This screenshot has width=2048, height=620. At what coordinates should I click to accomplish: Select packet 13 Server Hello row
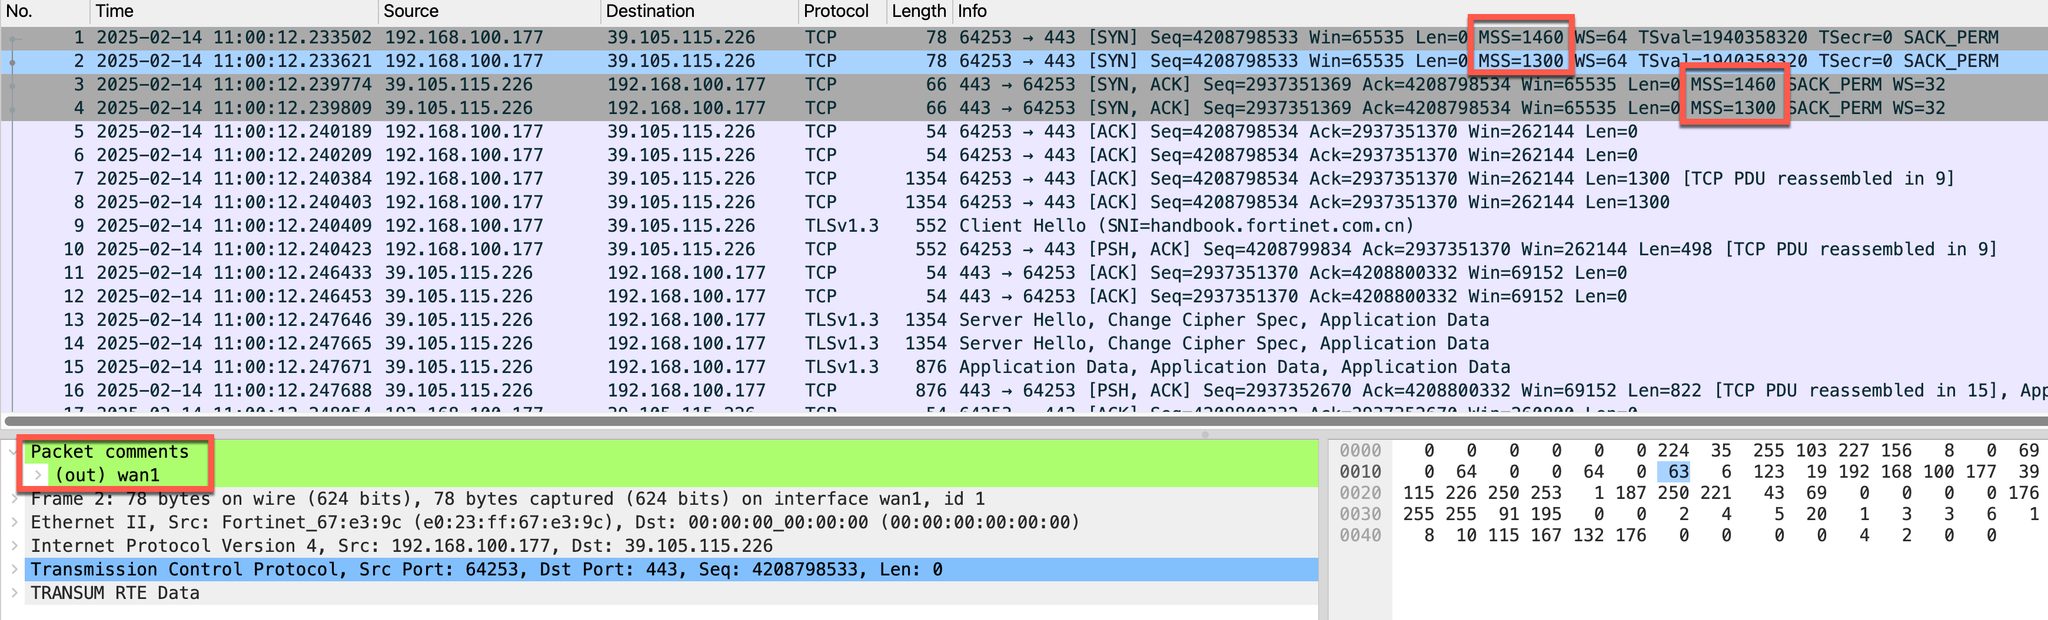pos(1024,319)
